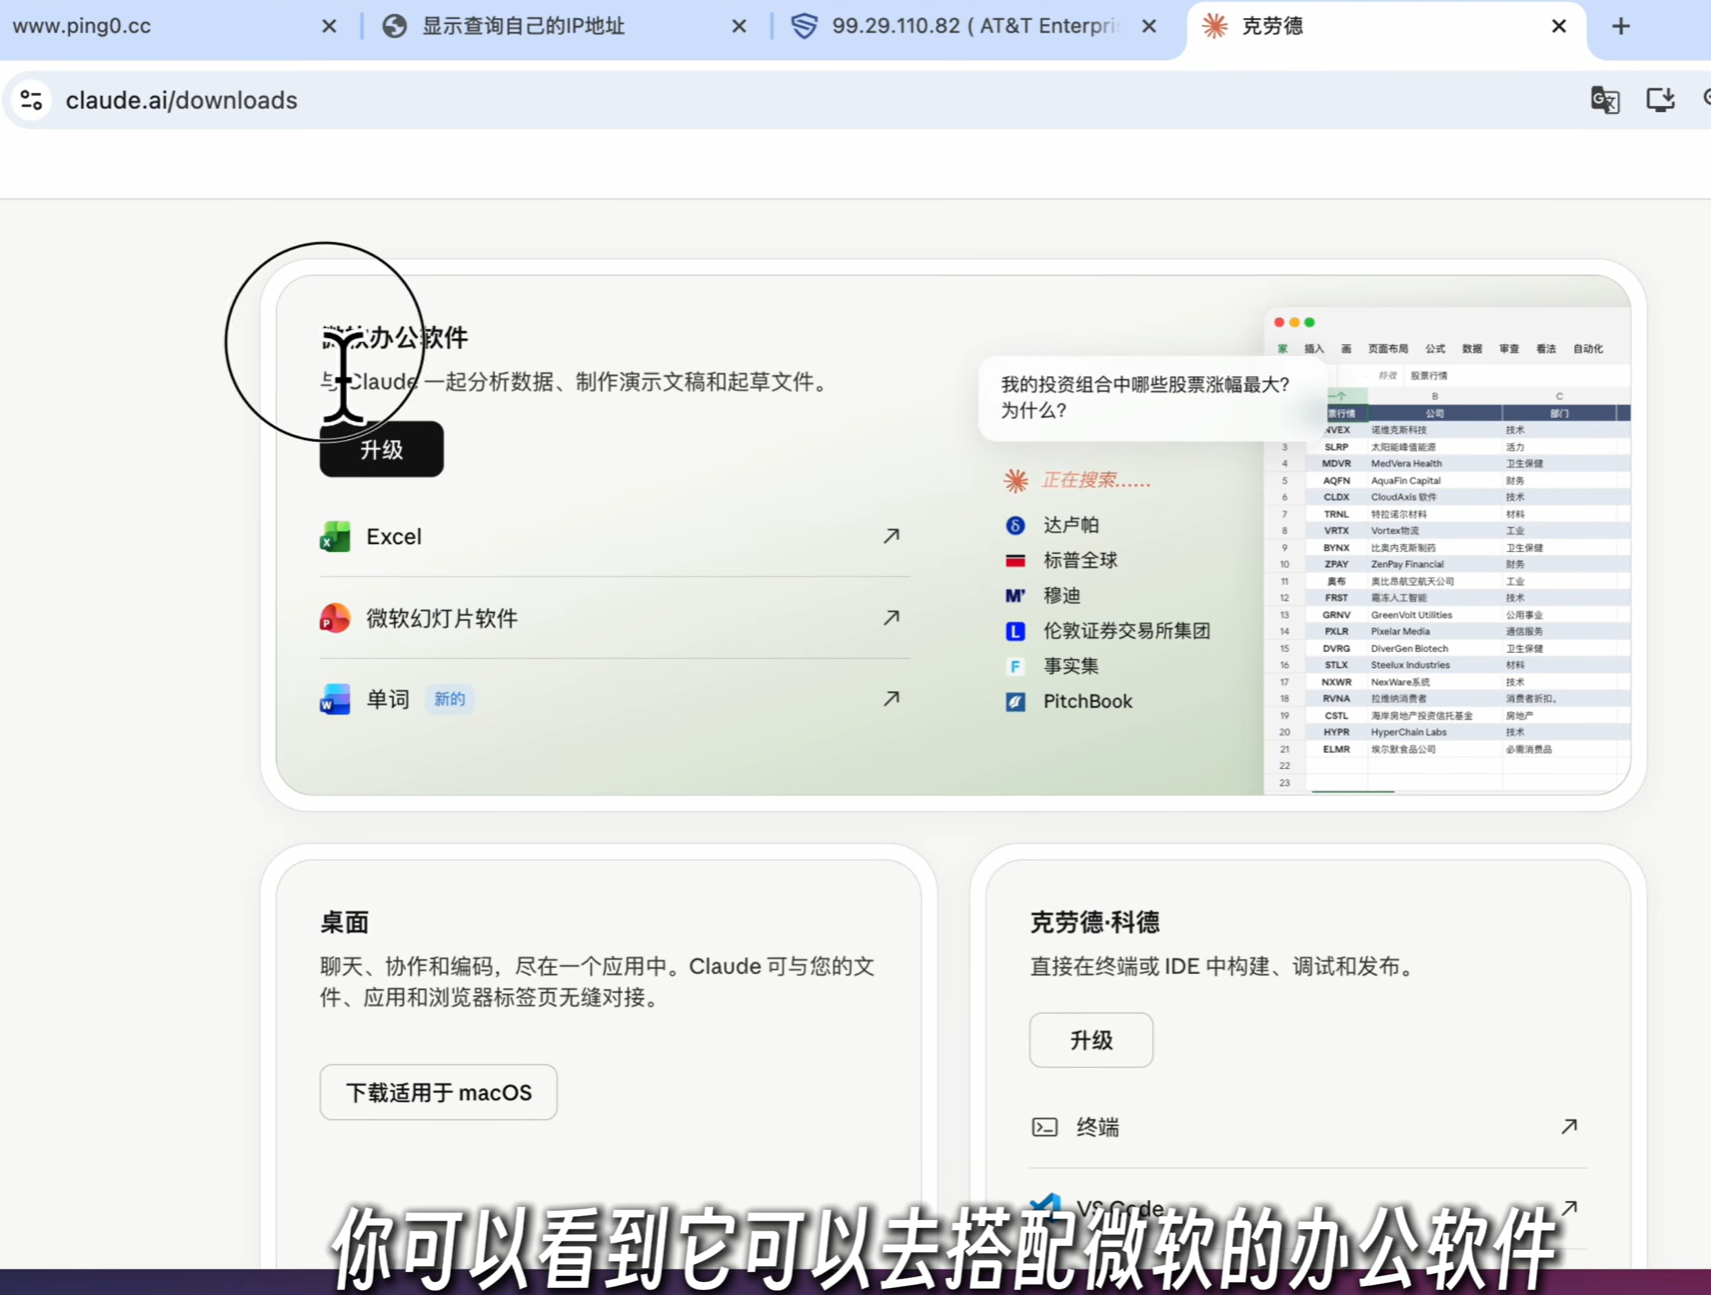The image size is (1711, 1295).
Task: Click the 下载适用于 macOS button
Action: 439,1092
